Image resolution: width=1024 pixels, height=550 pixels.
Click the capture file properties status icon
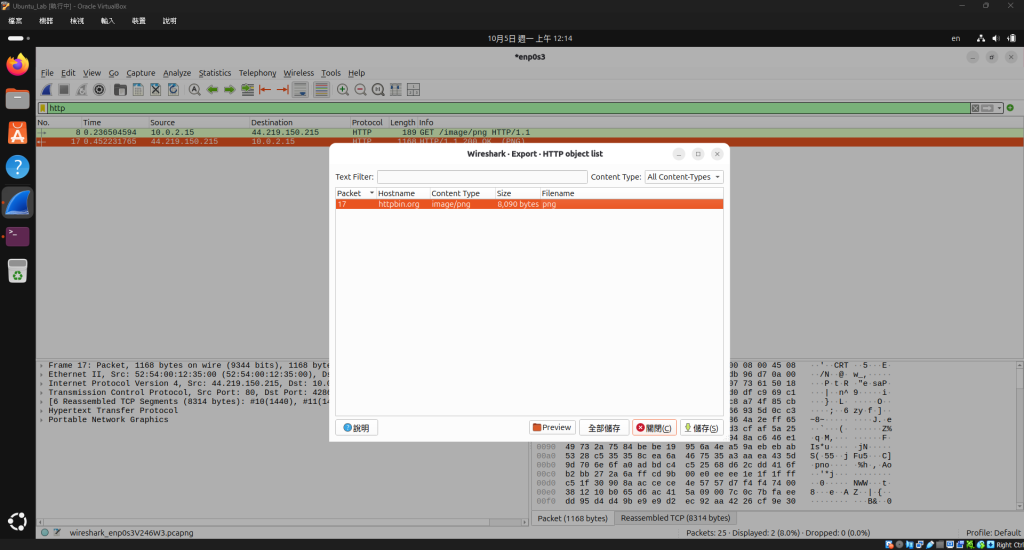57,533
